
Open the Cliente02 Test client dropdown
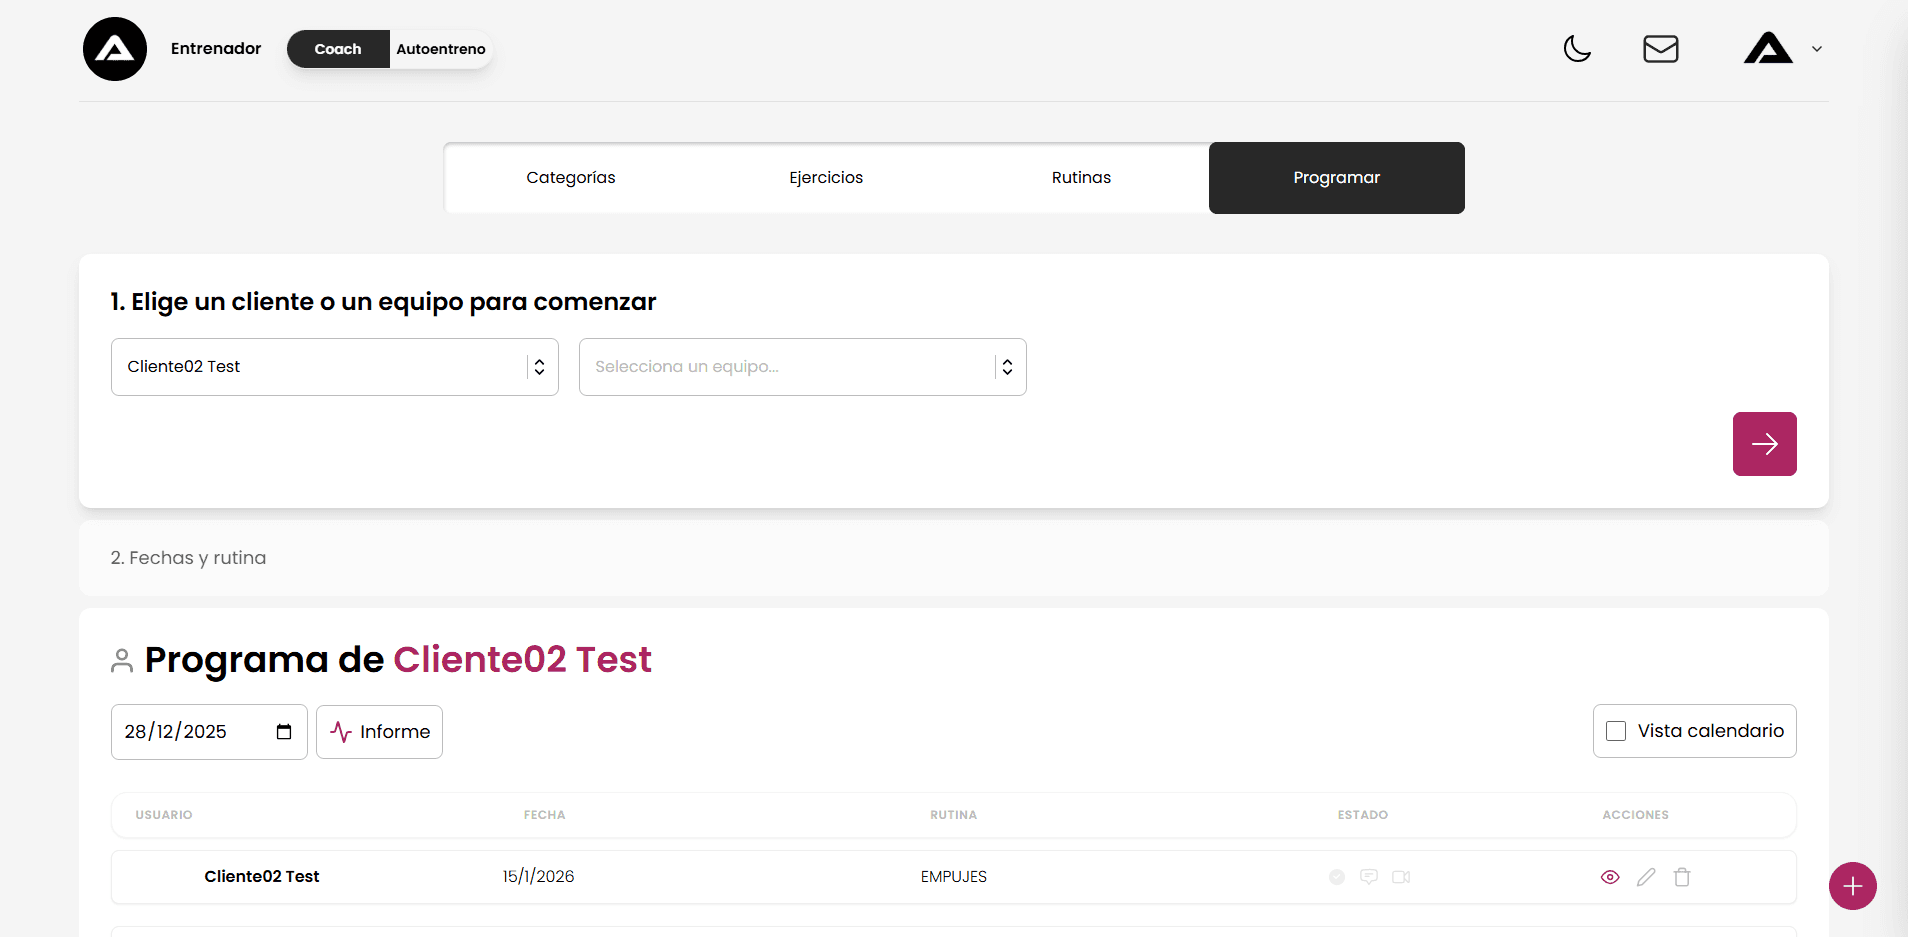(x=334, y=367)
